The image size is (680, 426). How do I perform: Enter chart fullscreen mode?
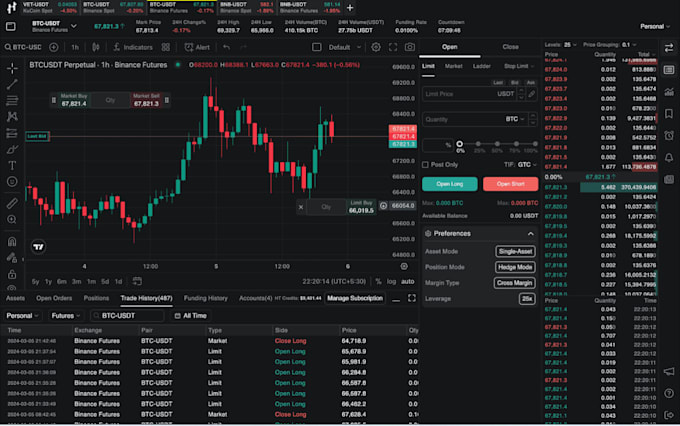click(x=393, y=47)
